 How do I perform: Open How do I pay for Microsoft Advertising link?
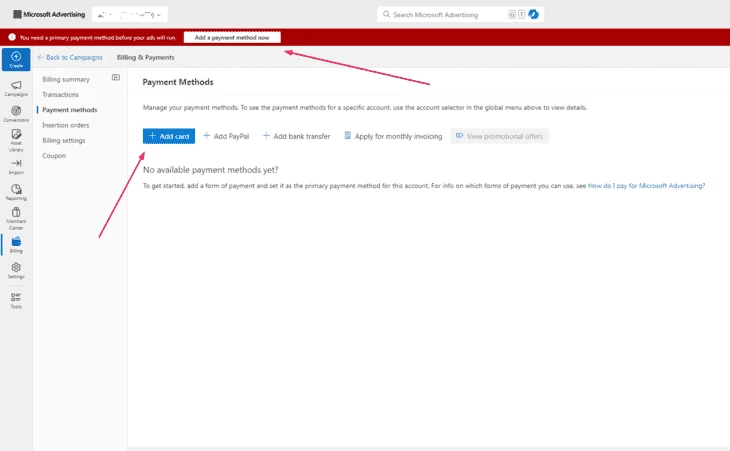646,186
